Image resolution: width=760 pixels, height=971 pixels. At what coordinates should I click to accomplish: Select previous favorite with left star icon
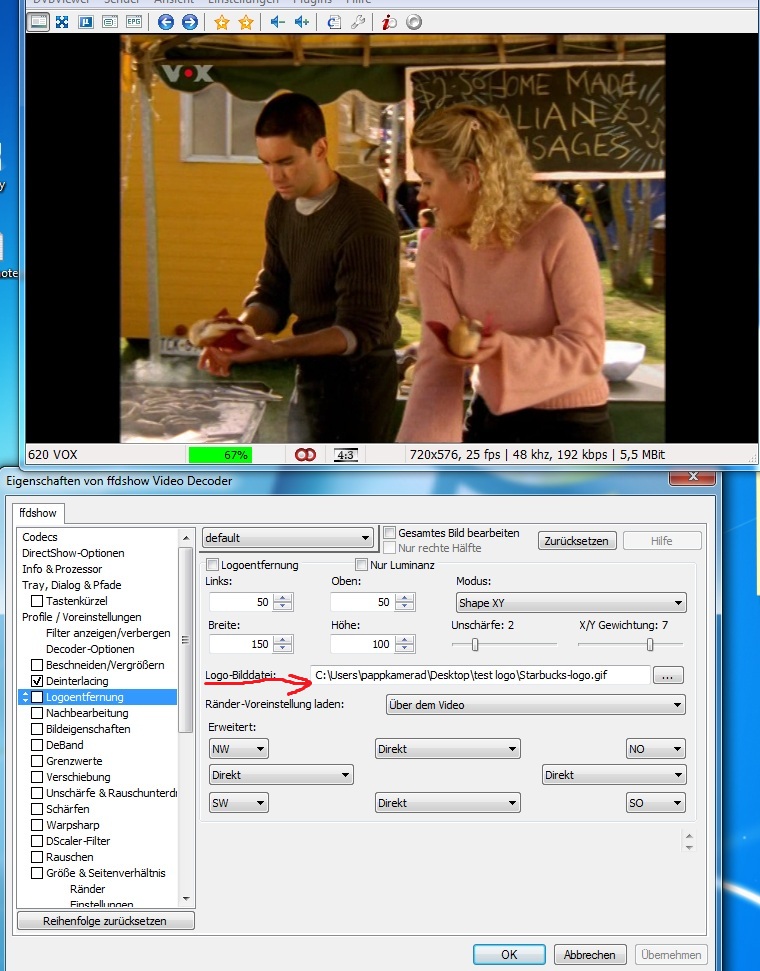pyautogui.click(x=222, y=22)
